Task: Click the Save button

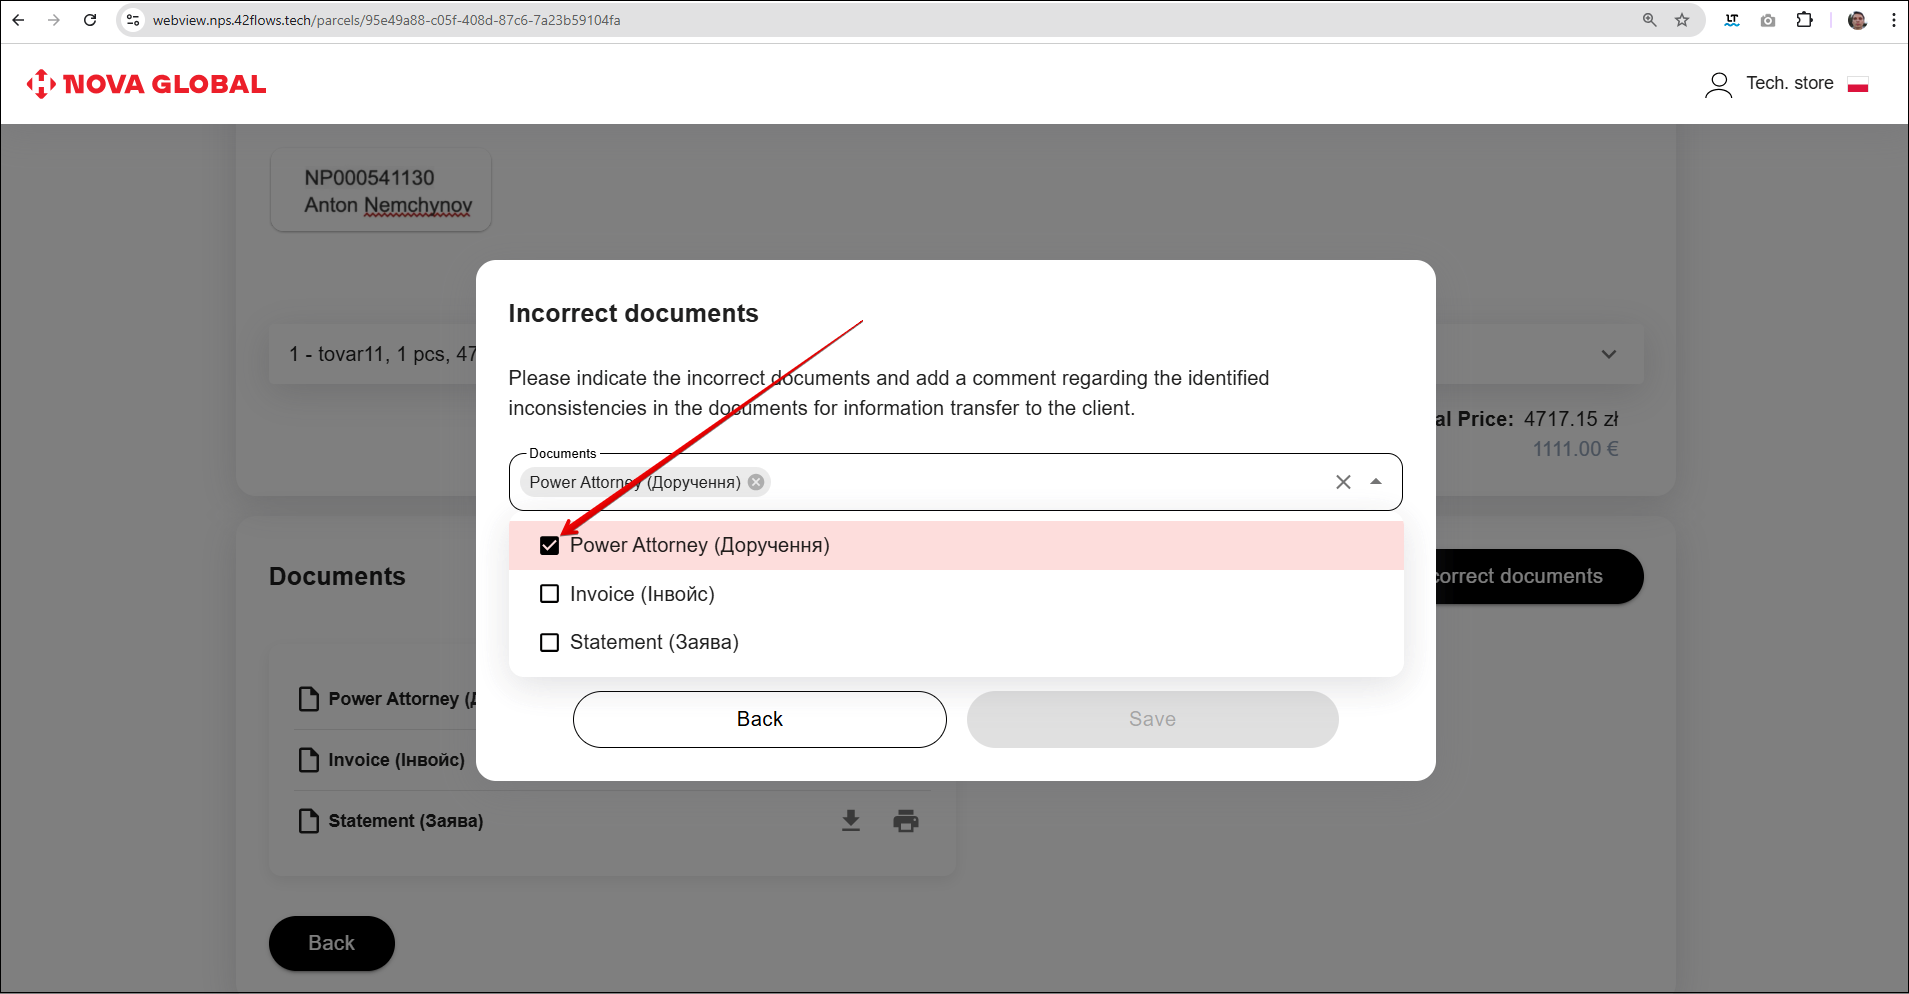Action: tap(1152, 719)
